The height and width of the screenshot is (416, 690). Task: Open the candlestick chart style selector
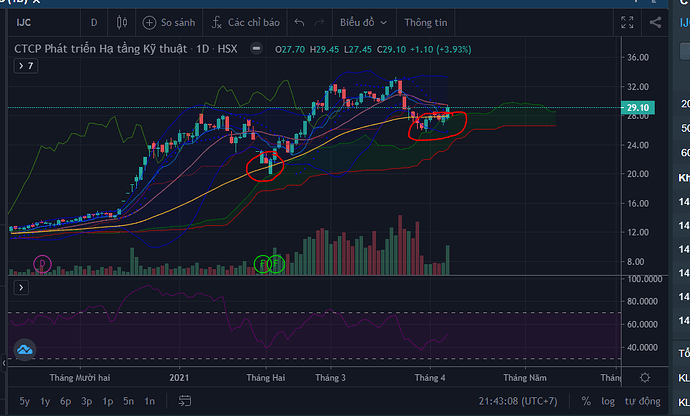pos(122,22)
